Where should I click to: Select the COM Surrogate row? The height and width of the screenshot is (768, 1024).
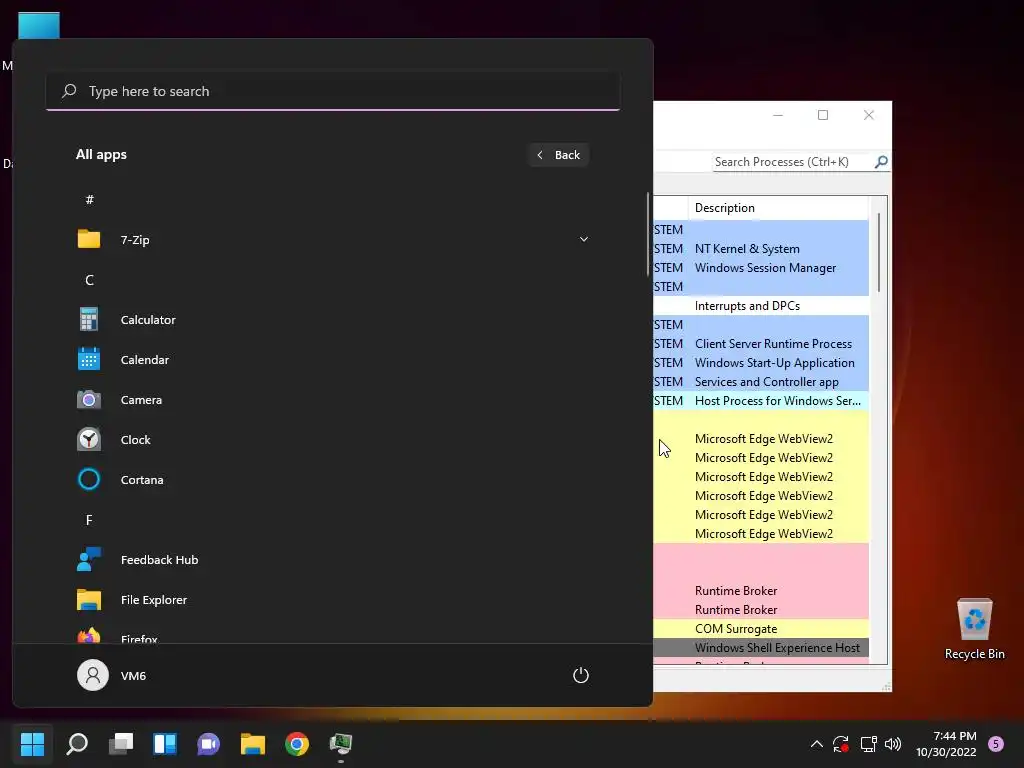point(761,628)
